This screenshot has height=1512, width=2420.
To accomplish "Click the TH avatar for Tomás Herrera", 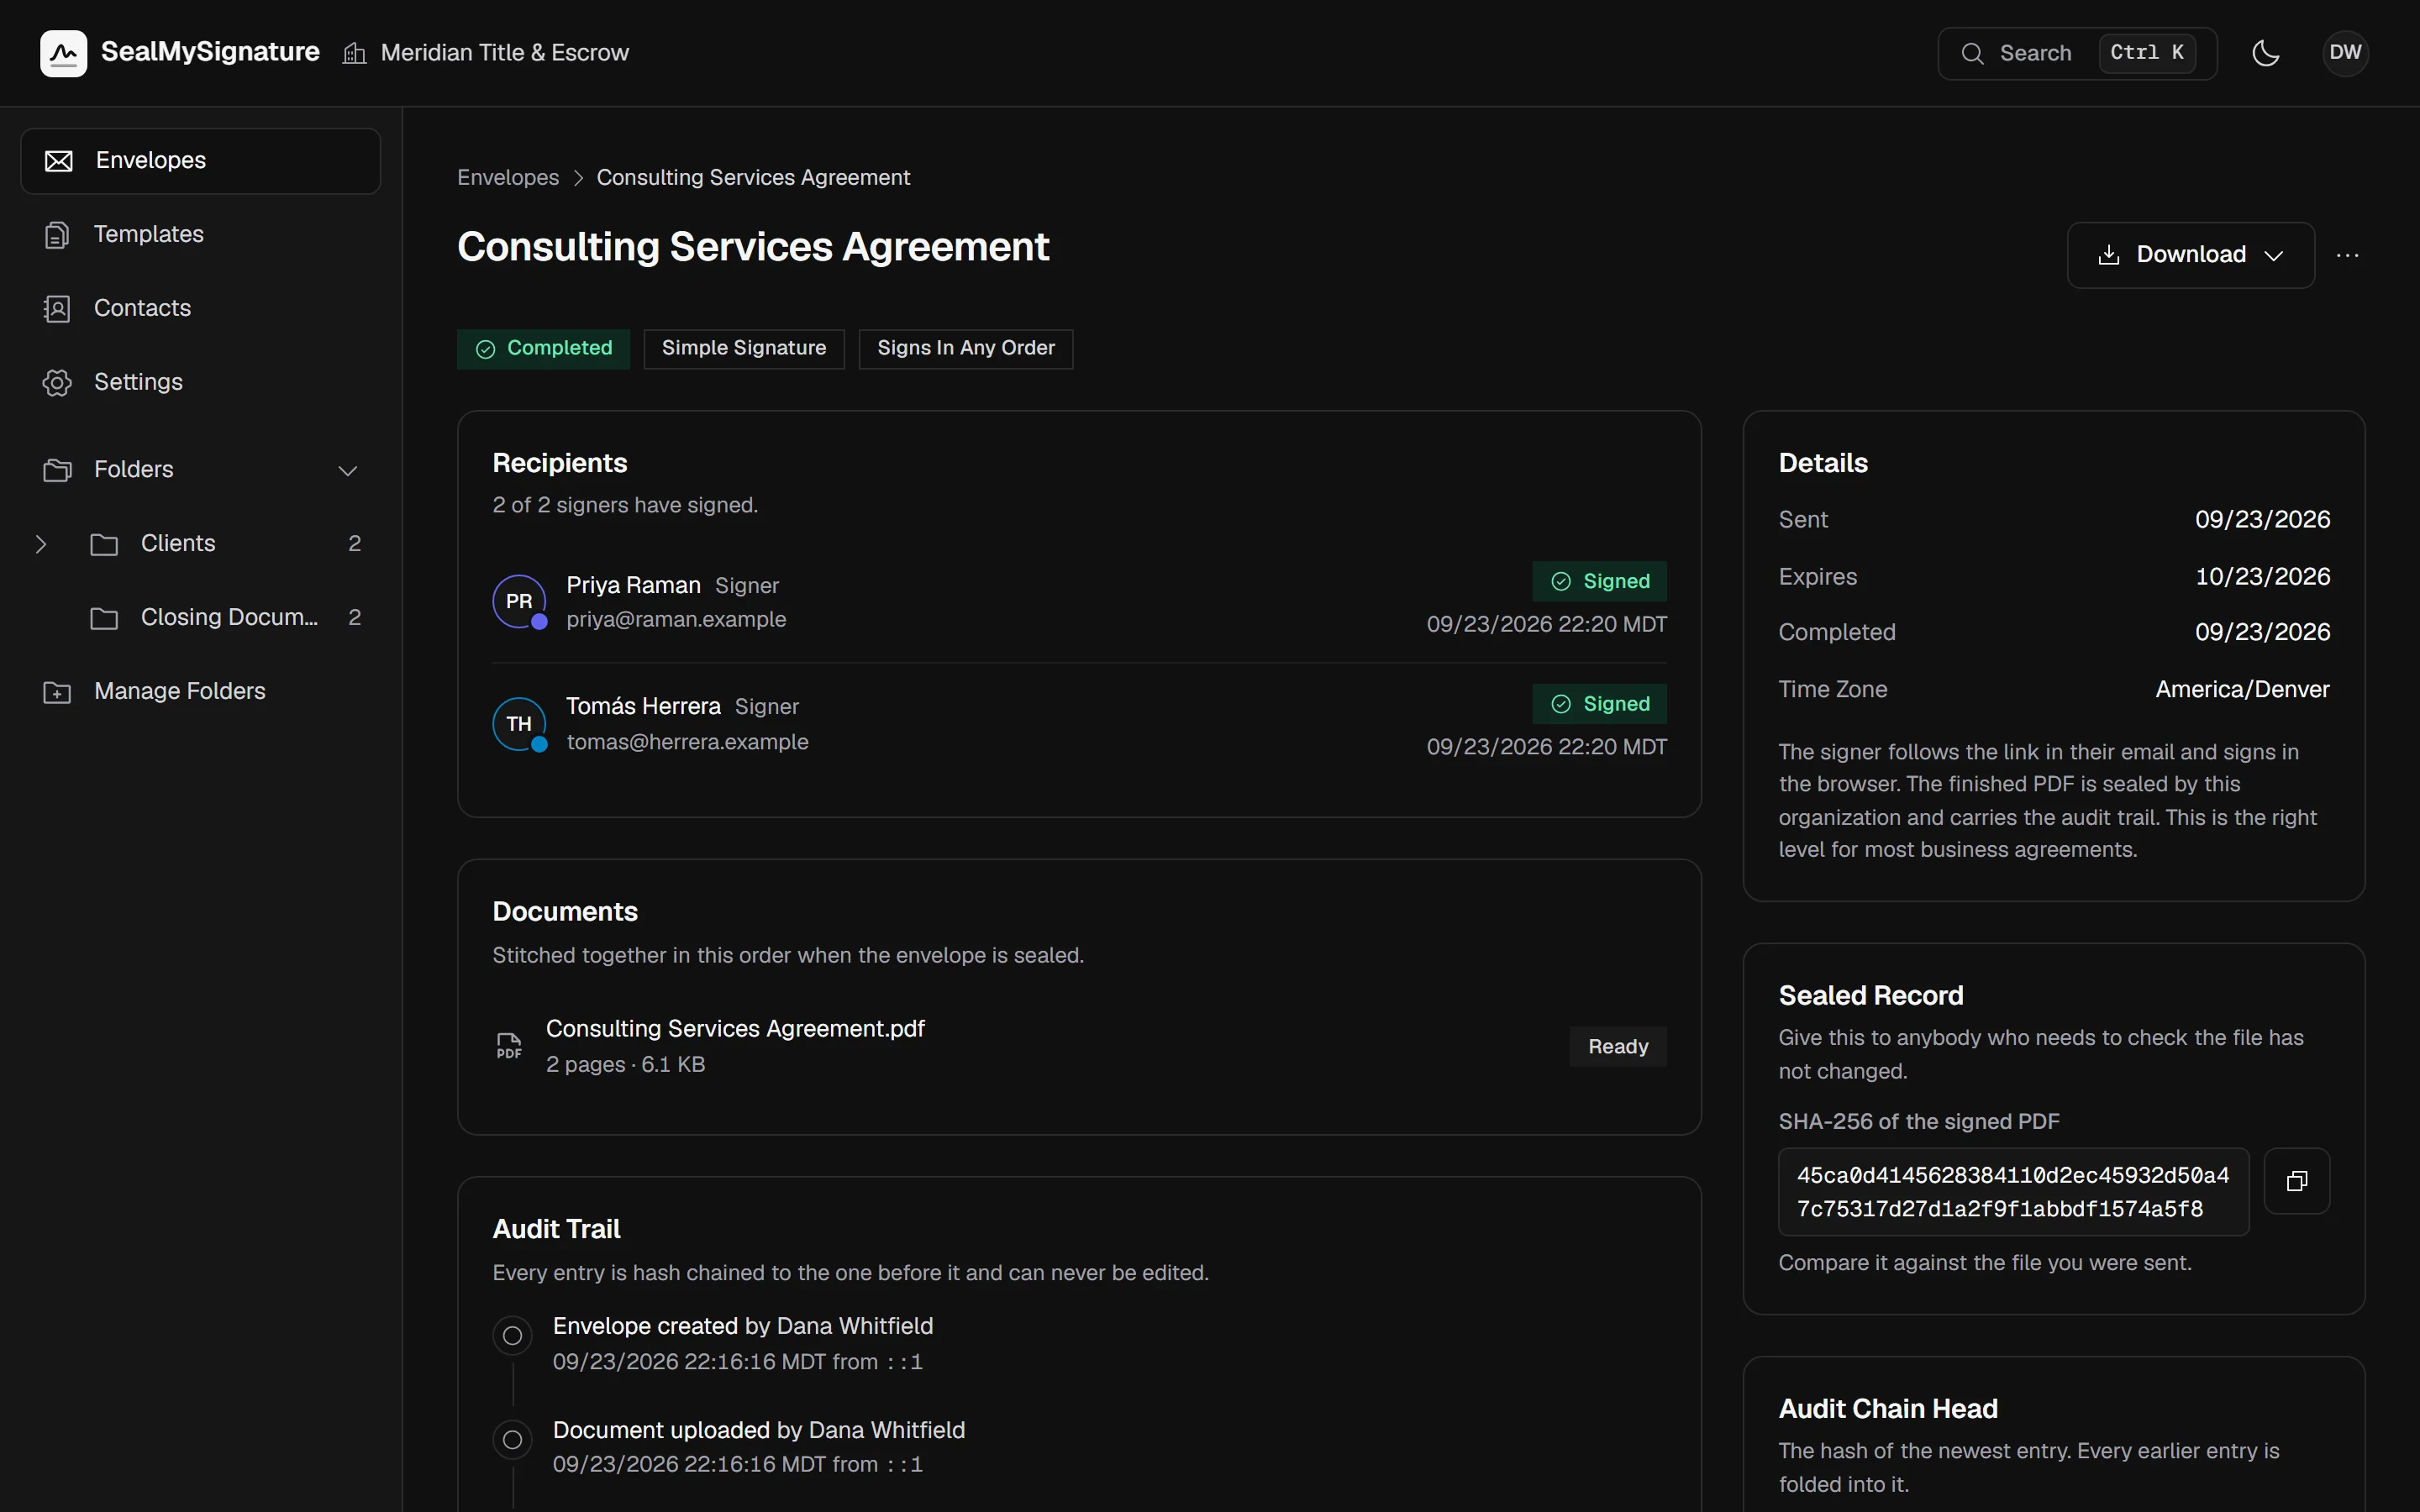I will tap(519, 724).
